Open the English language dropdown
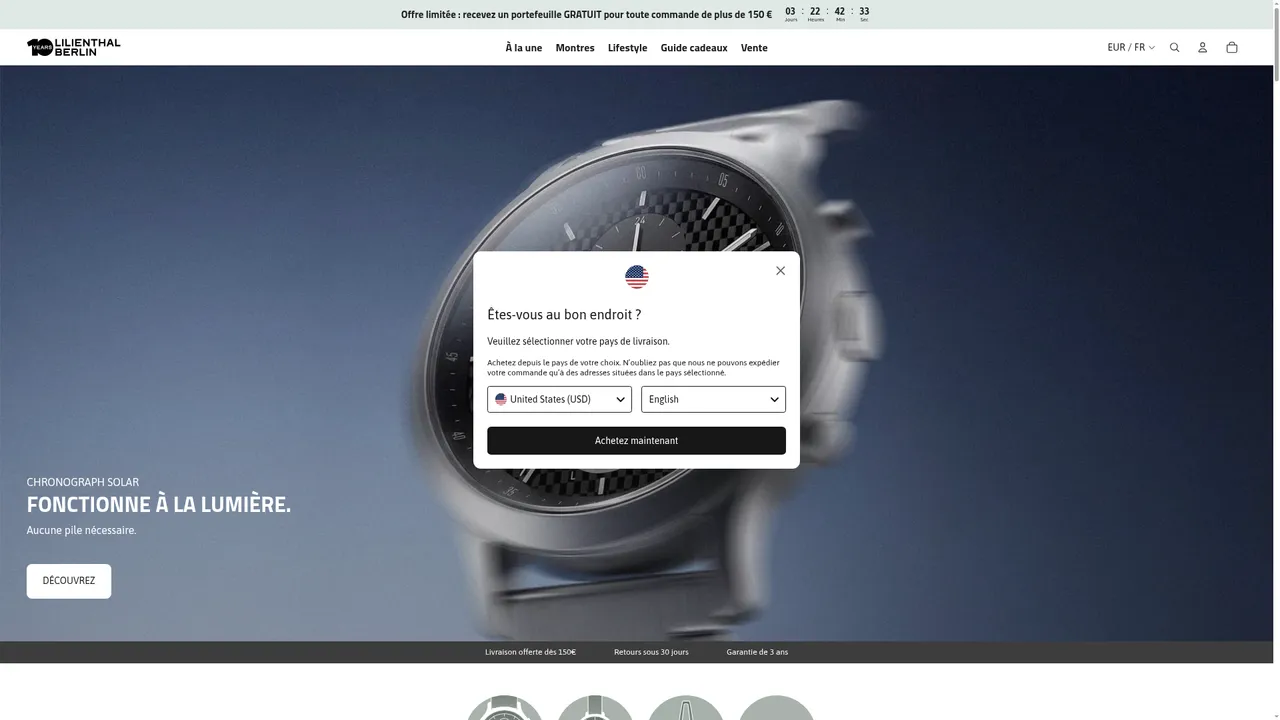 [713, 399]
